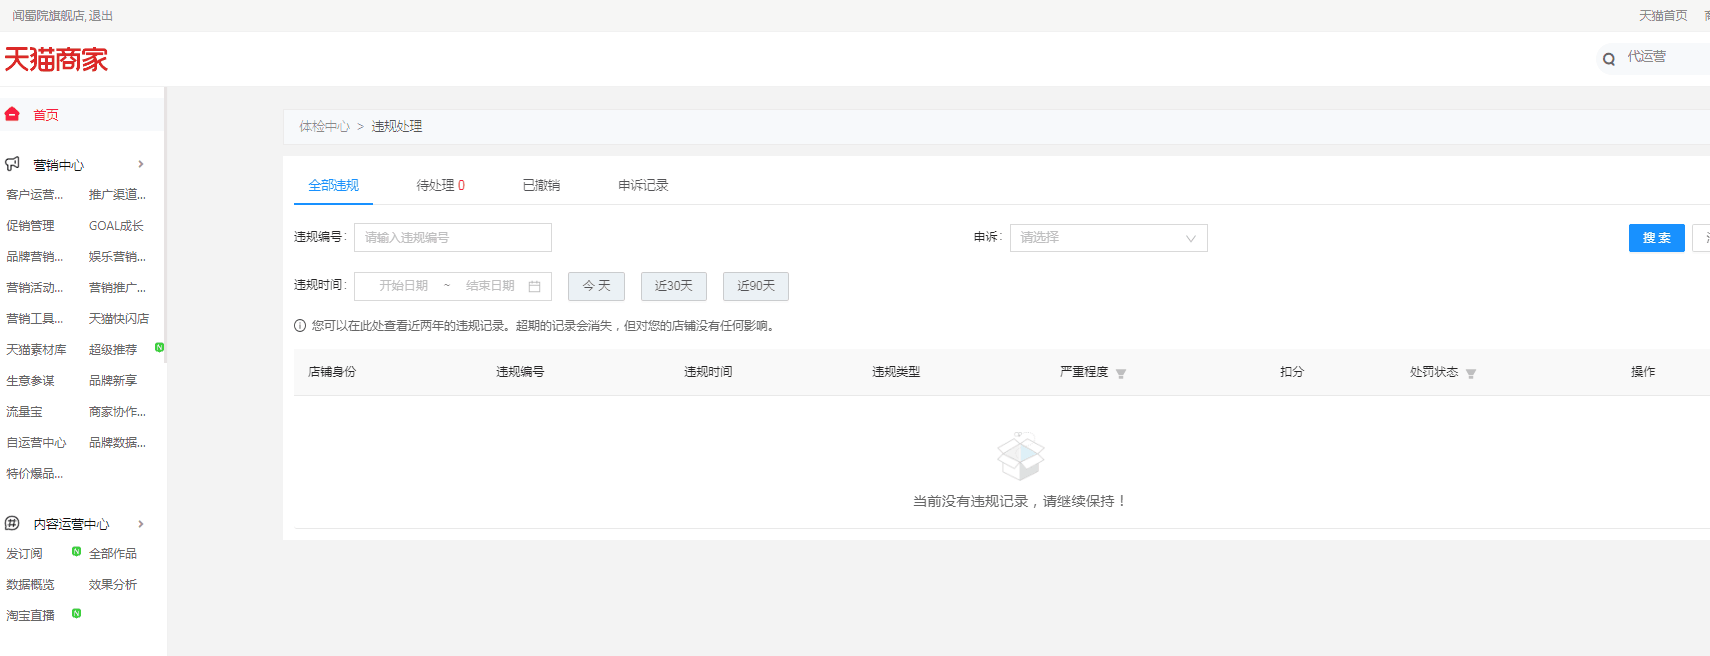Click the 违规类型 column header

pyautogui.click(x=896, y=372)
